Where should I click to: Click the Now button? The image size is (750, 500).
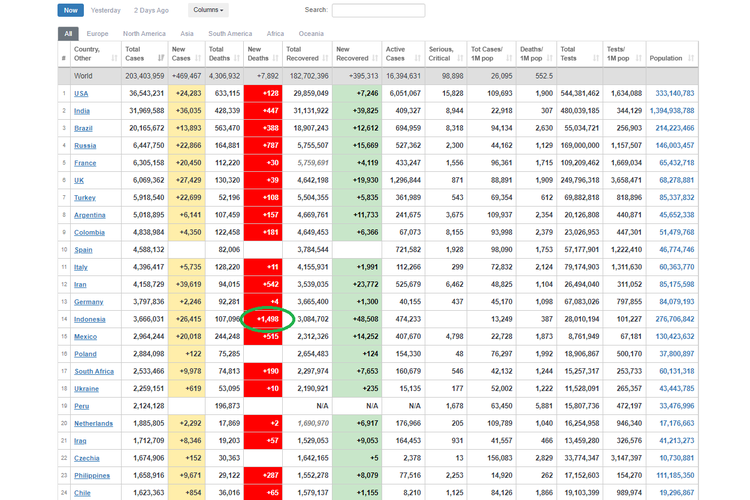click(x=69, y=10)
